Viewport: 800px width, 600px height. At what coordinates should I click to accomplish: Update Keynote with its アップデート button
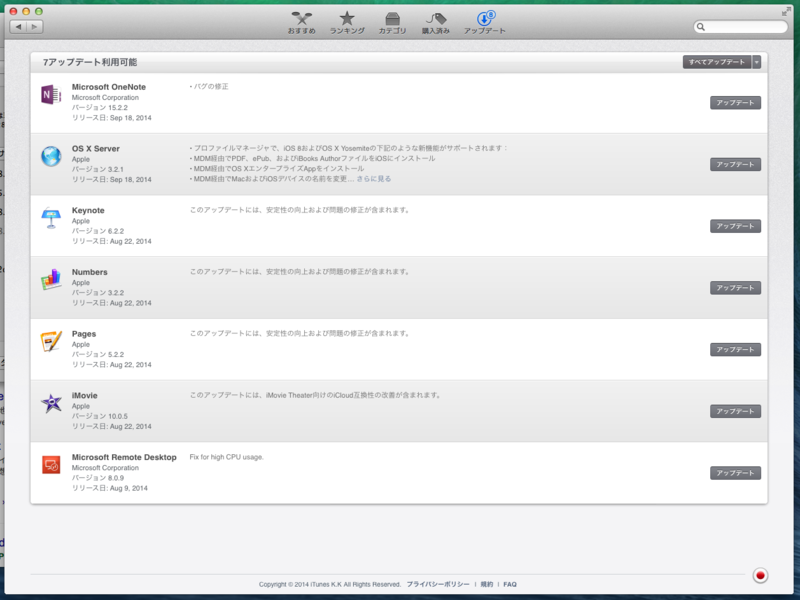735,226
